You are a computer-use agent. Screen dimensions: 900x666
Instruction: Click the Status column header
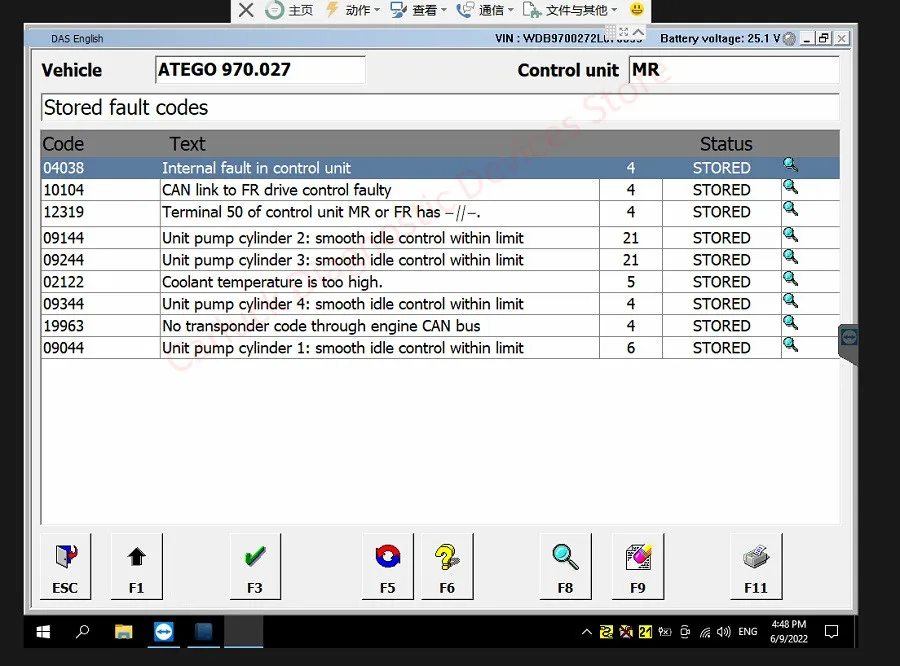click(726, 144)
